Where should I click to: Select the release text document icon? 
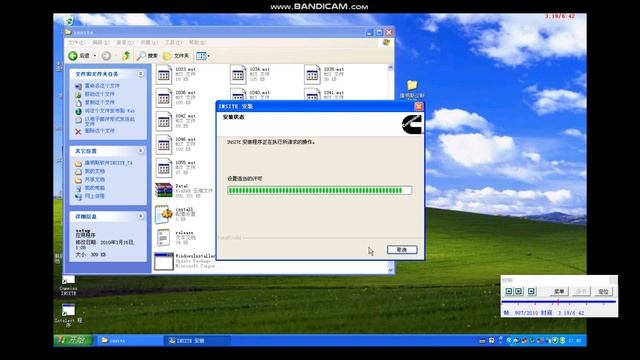[164, 238]
